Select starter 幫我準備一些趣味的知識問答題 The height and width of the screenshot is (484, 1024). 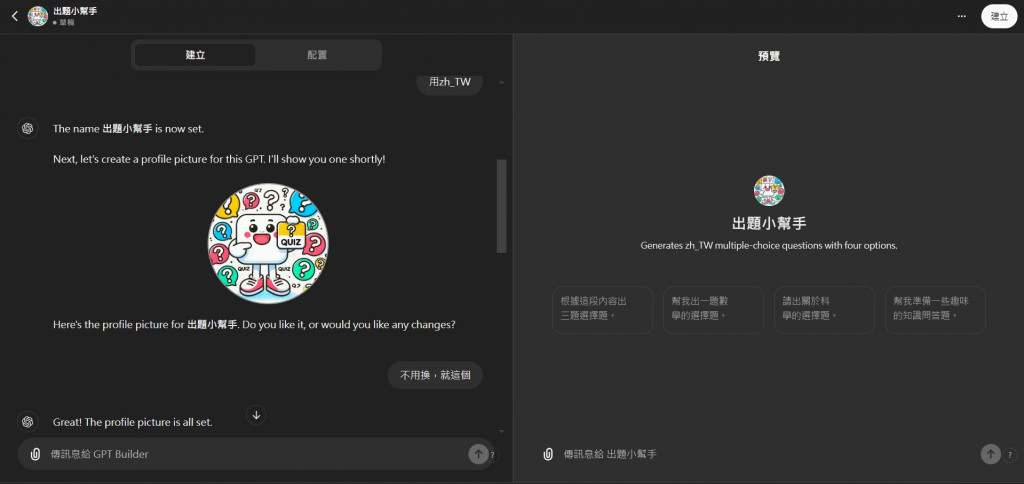coord(935,310)
